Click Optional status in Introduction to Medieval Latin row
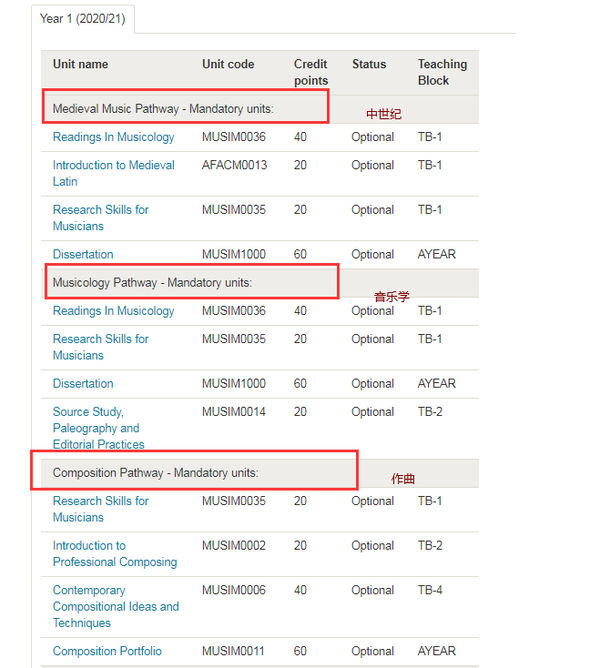The width and height of the screenshot is (600, 668). (372, 165)
